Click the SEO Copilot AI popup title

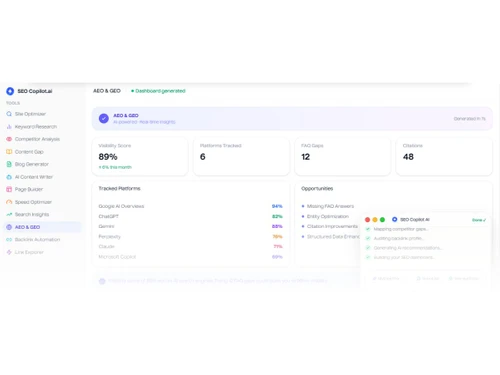(x=415, y=219)
